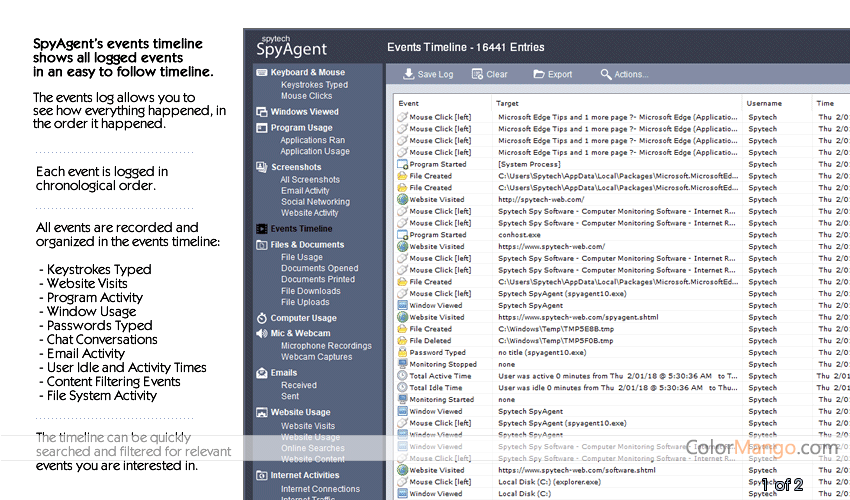This screenshot has width=850, height=500.
Task: Open Keystrokes Typed log
Action: (x=314, y=85)
